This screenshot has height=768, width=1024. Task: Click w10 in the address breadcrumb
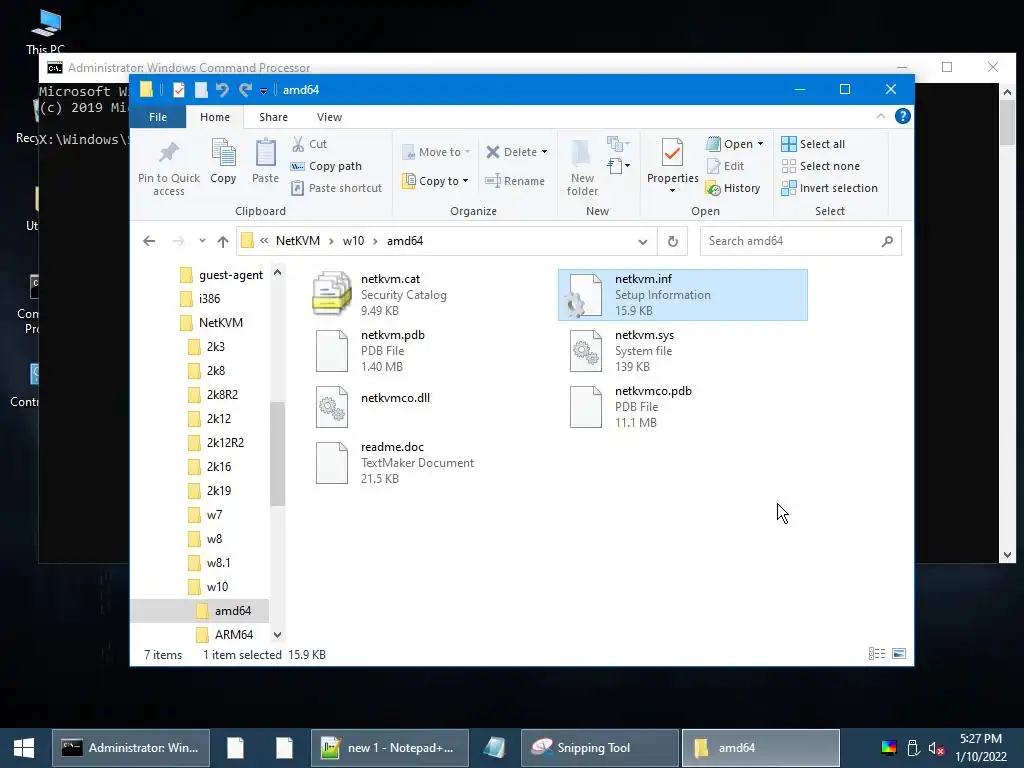pyautogui.click(x=353, y=241)
